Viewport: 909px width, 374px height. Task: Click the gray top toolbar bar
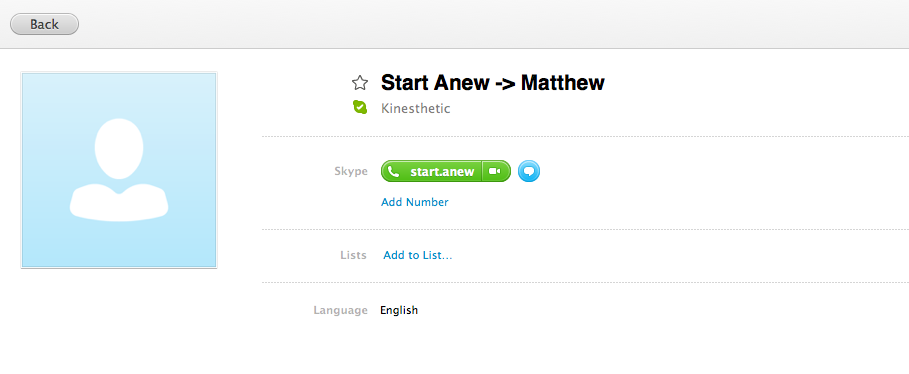click(454, 24)
